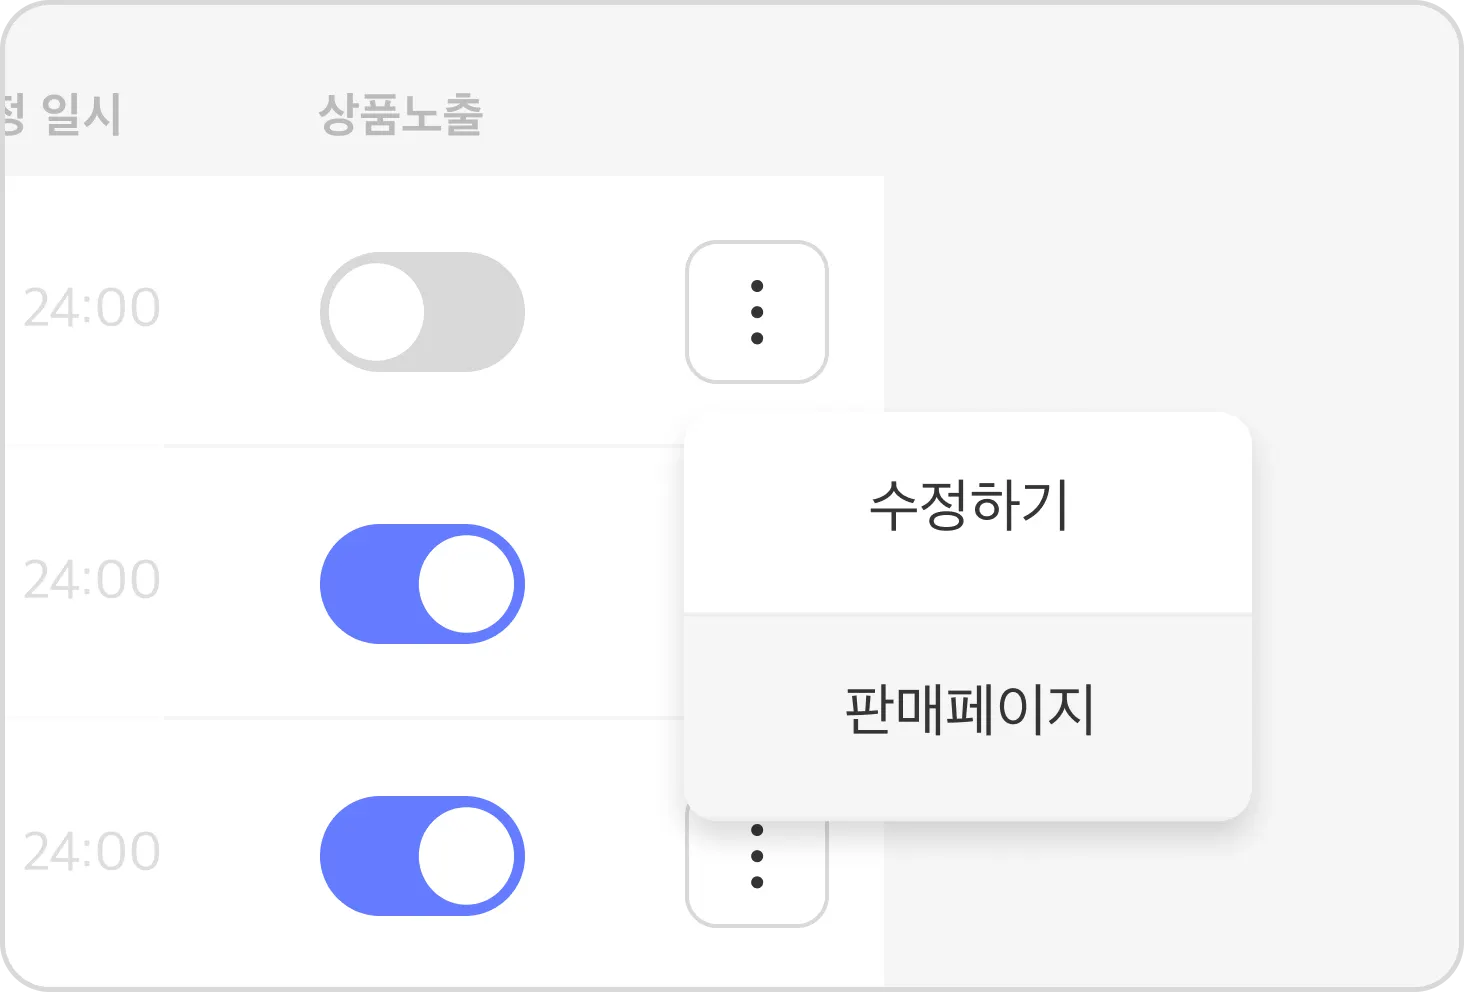Click the white knob on third row's blue toggle

[466, 856]
